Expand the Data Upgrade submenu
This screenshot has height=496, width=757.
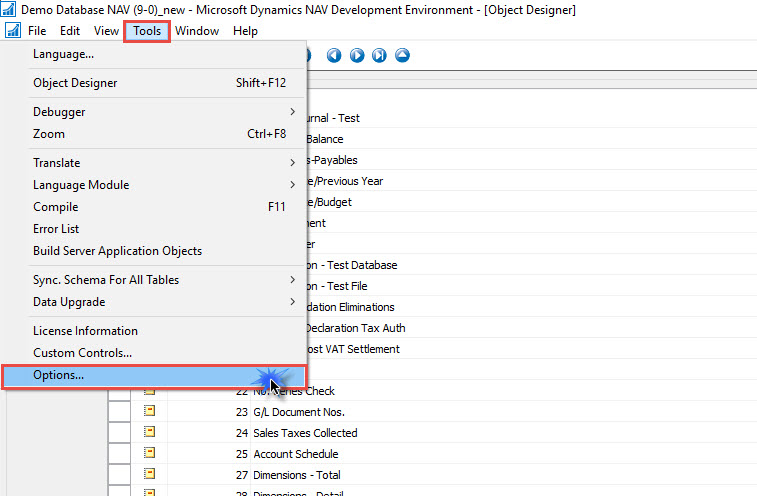pyautogui.click(x=154, y=302)
